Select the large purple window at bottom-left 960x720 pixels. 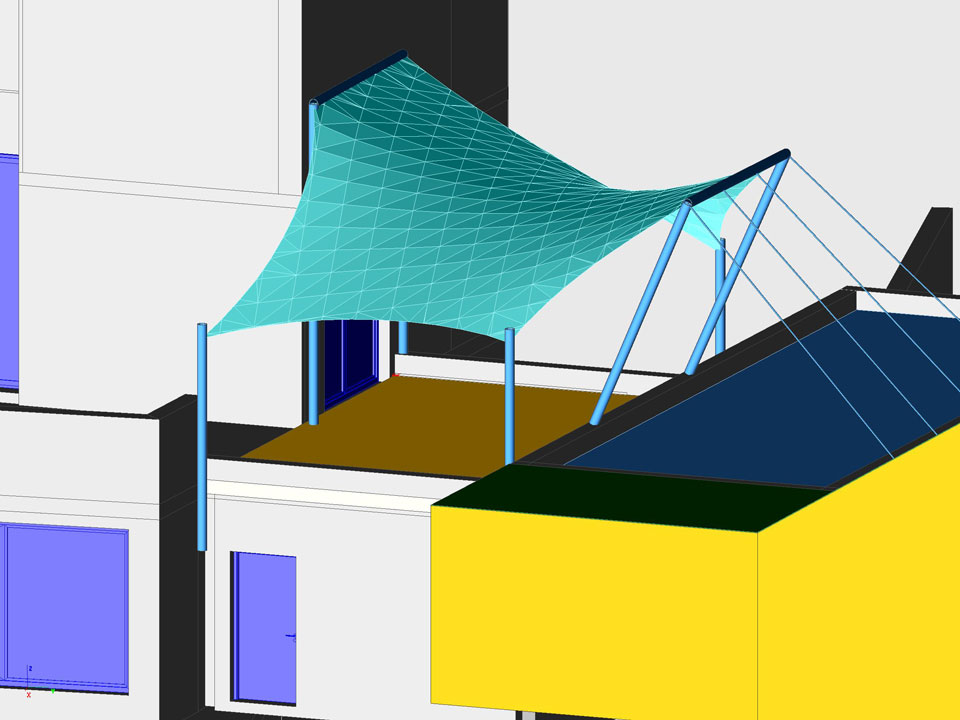tap(66, 605)
